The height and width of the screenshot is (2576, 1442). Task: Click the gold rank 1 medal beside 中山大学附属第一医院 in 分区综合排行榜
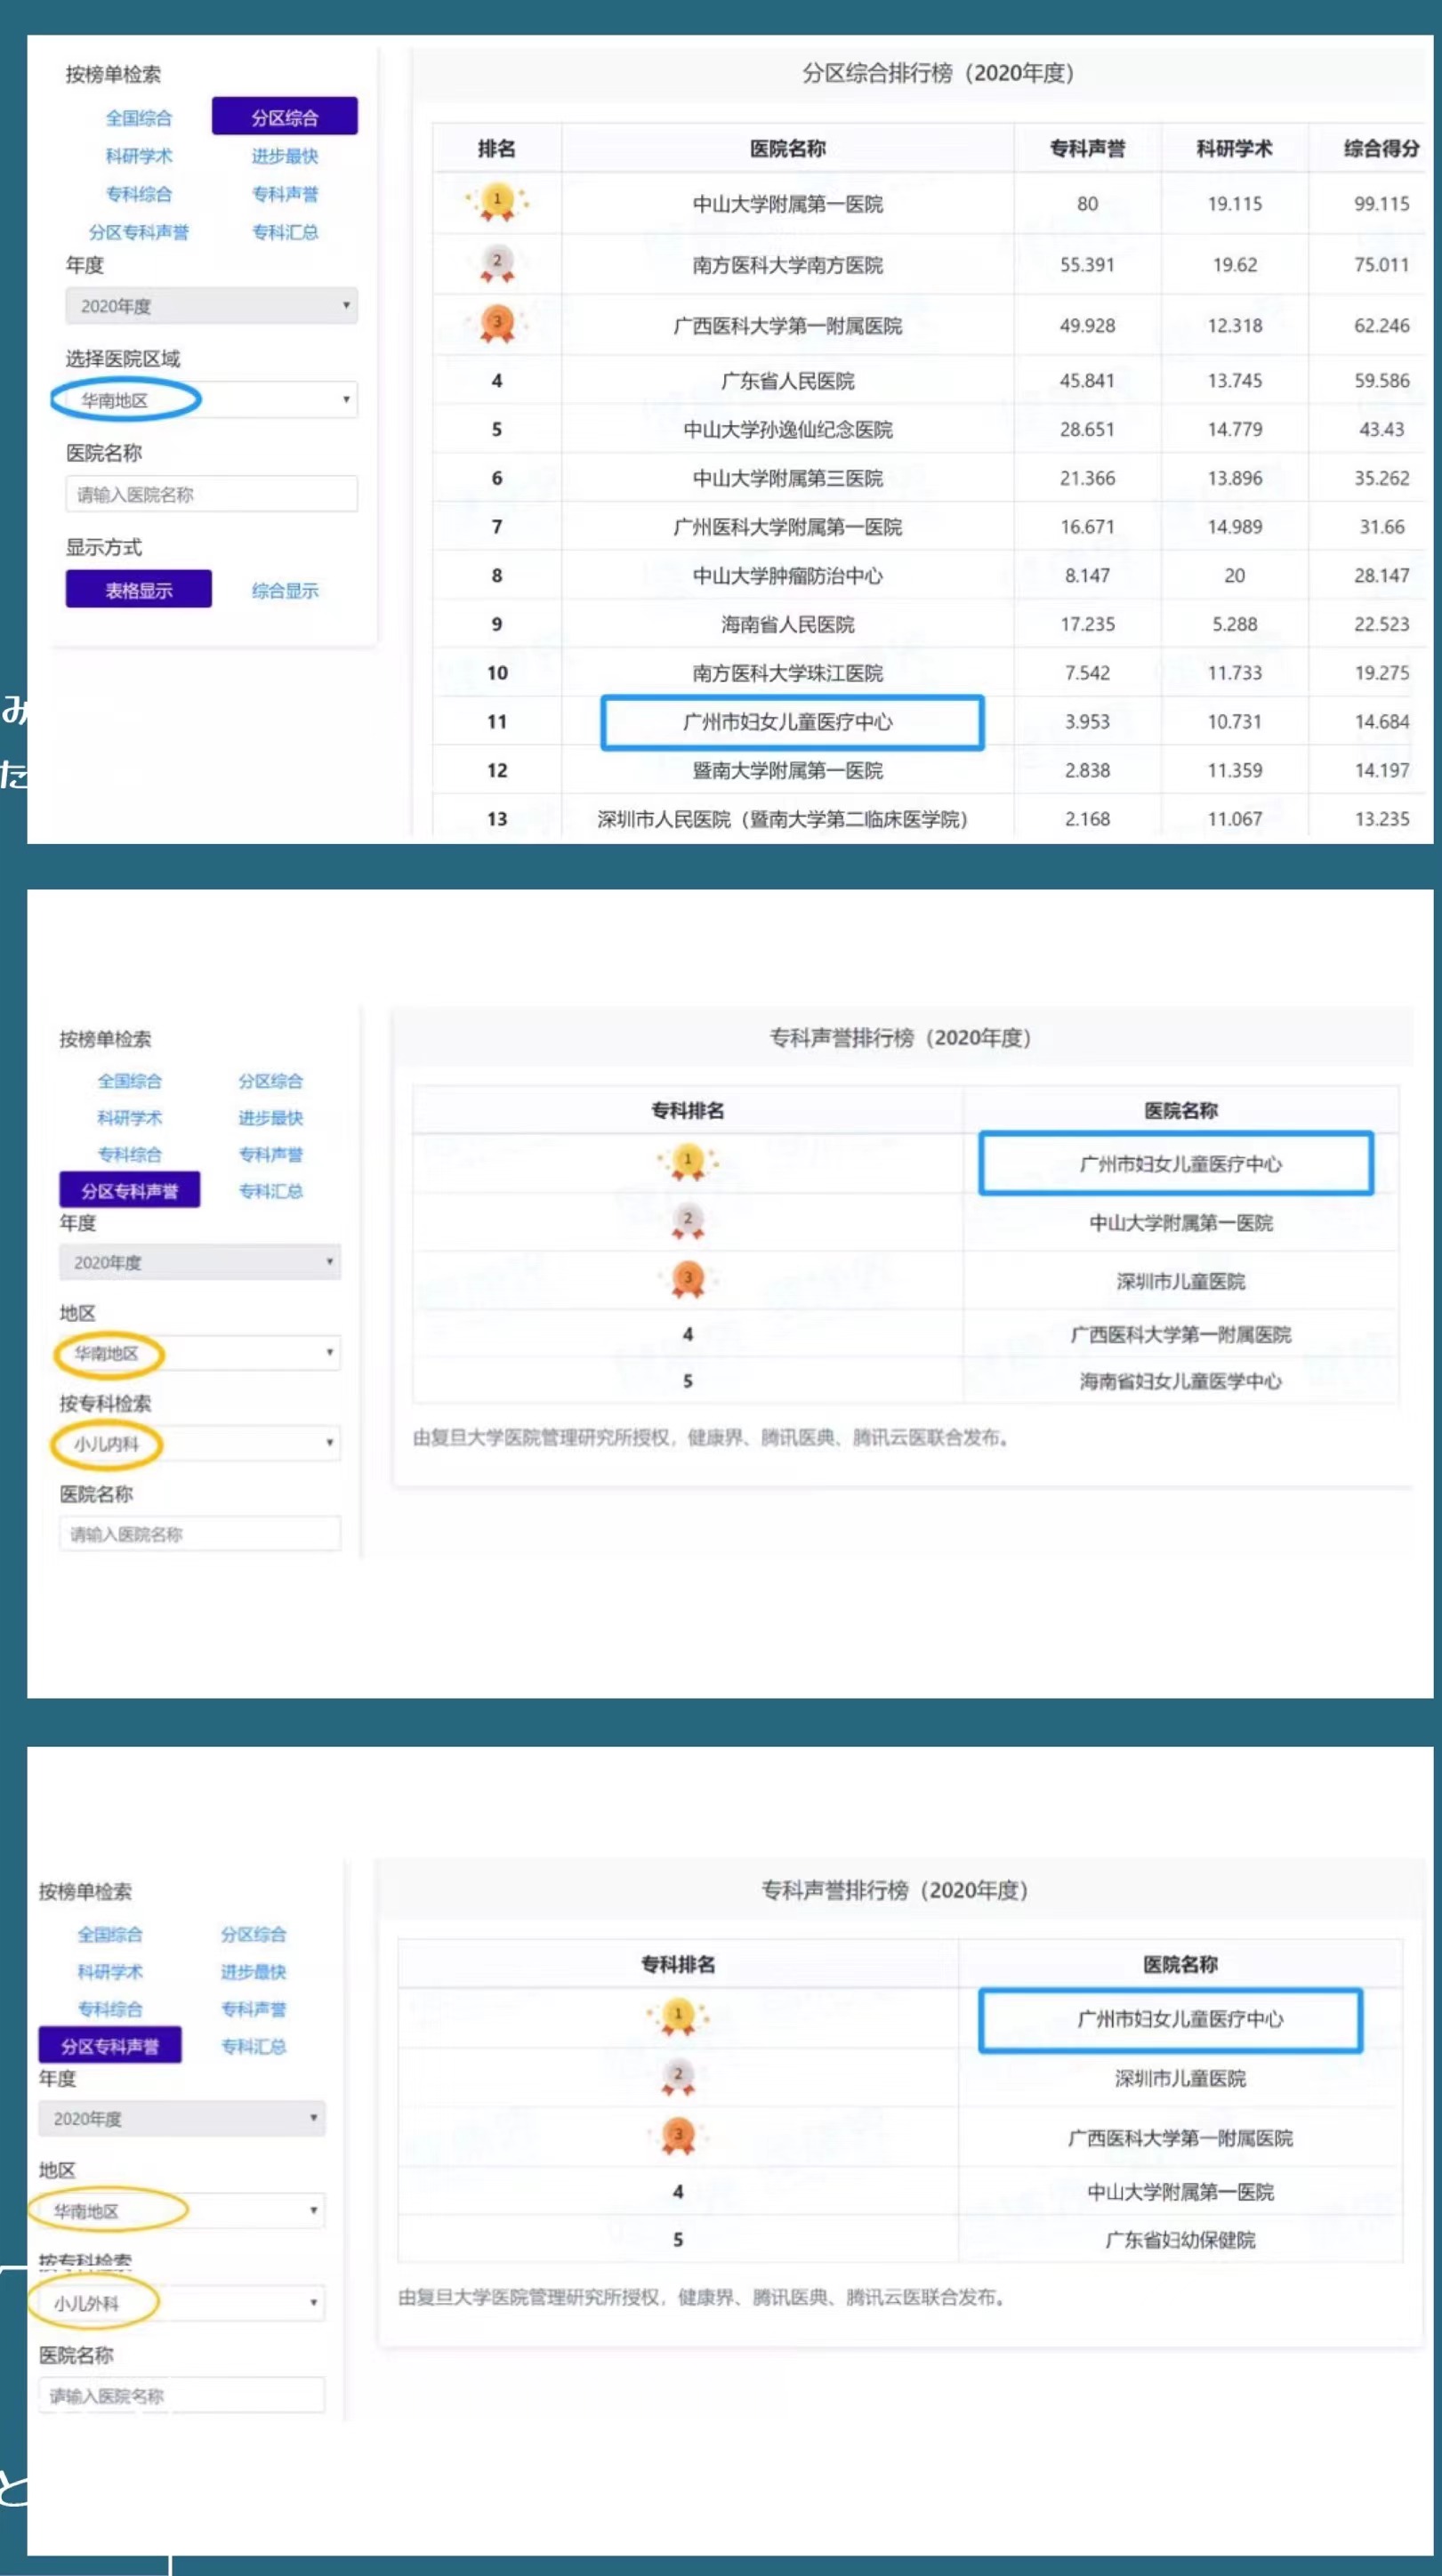click(x=497, y=202)
